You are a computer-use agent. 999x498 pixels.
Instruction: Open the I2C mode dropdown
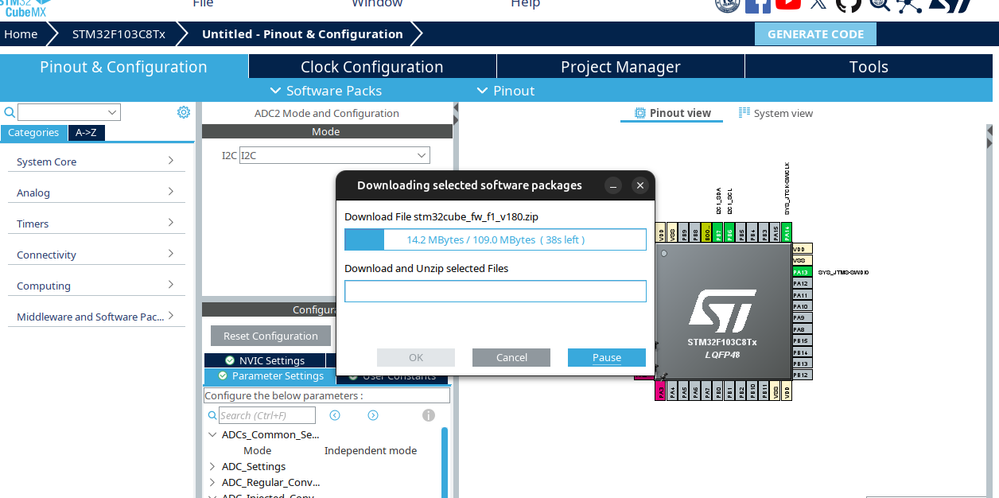(x=334, y=155)
